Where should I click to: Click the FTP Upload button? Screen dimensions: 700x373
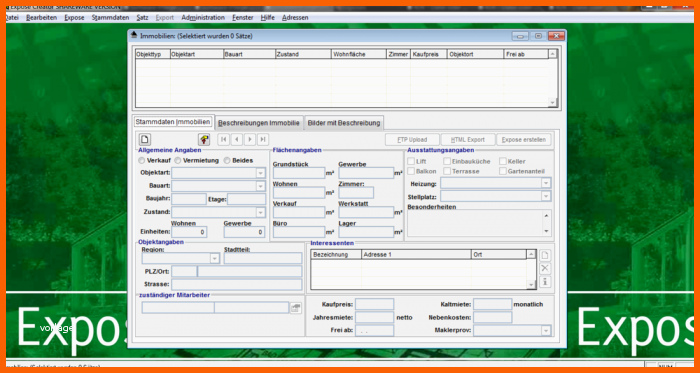point(412,140)
